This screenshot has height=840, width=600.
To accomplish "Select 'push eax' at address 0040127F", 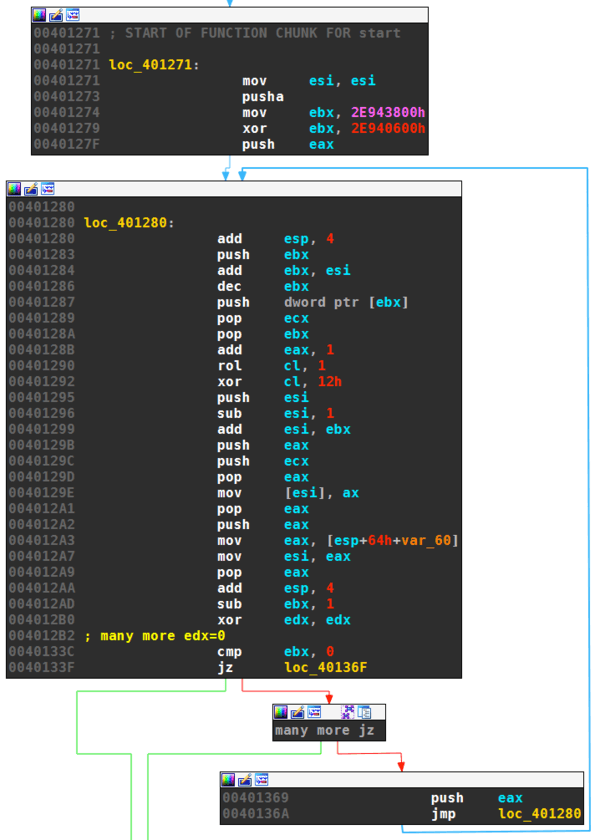I will (x=288, y=145).
